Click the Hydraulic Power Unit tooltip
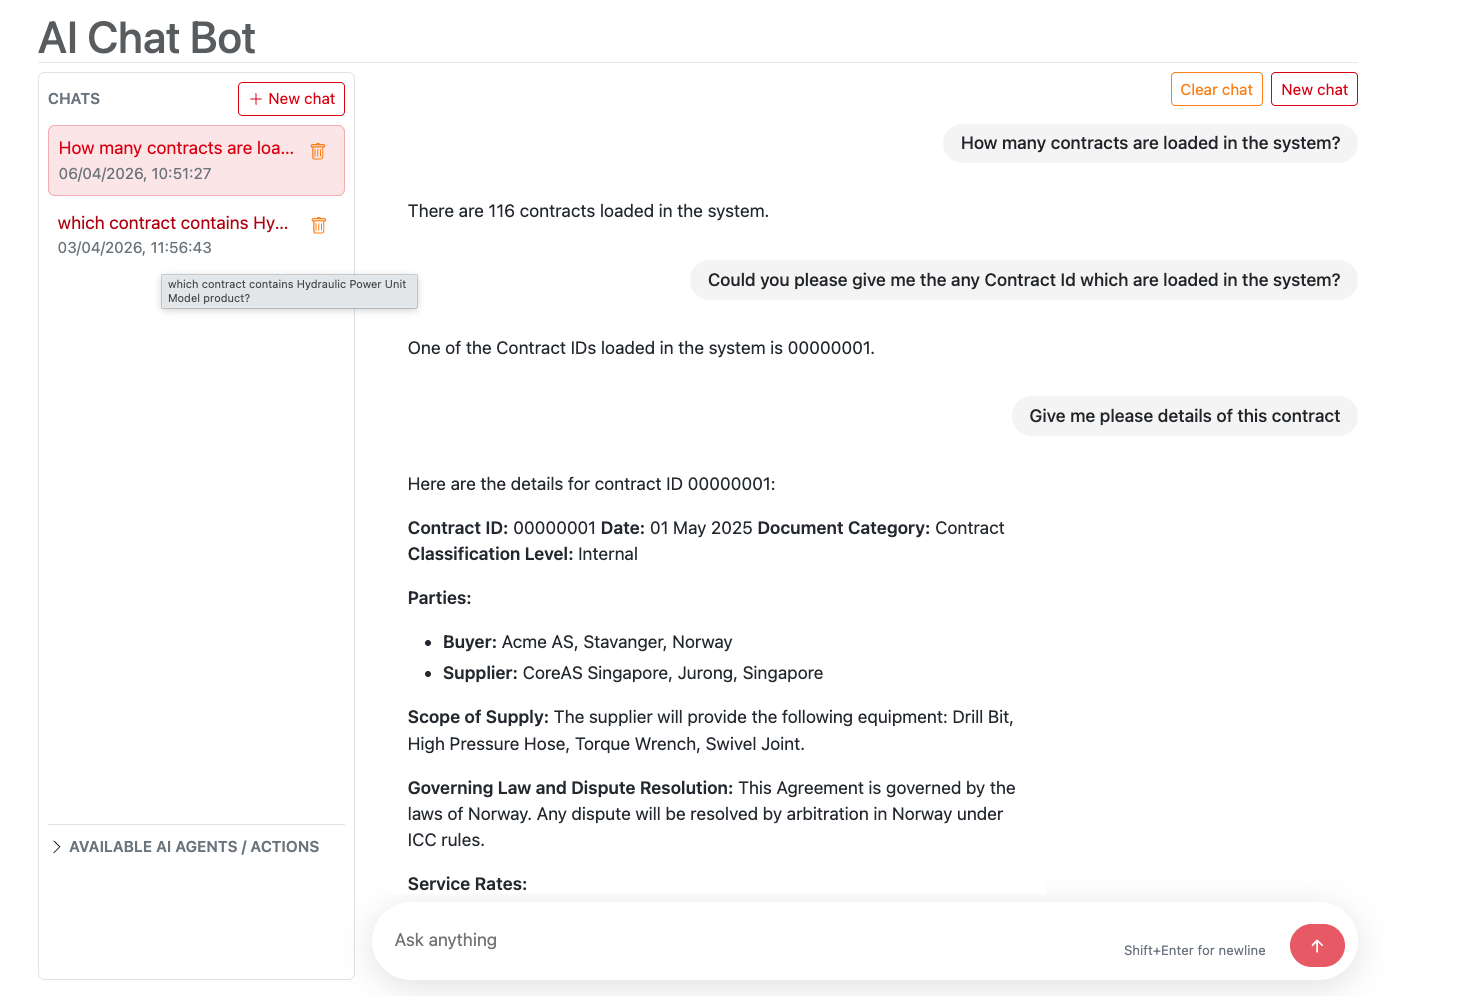The image size is (1457, 996). pyautogui.click(x=288, y=291)
